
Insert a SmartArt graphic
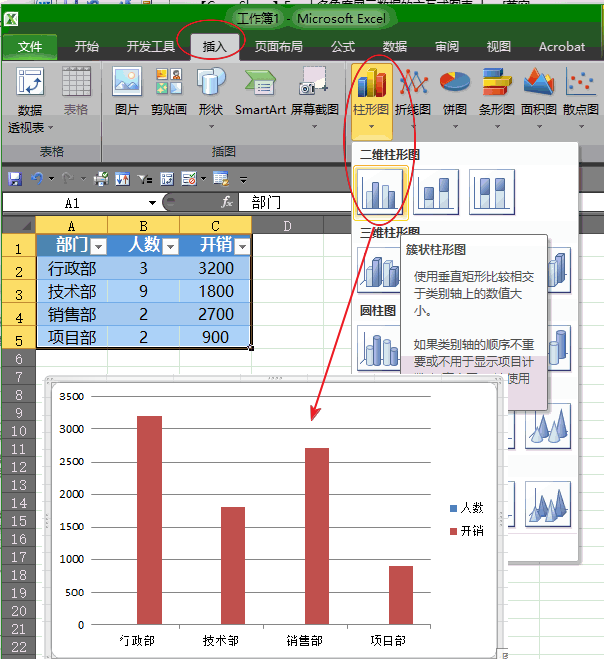[260, 93]
